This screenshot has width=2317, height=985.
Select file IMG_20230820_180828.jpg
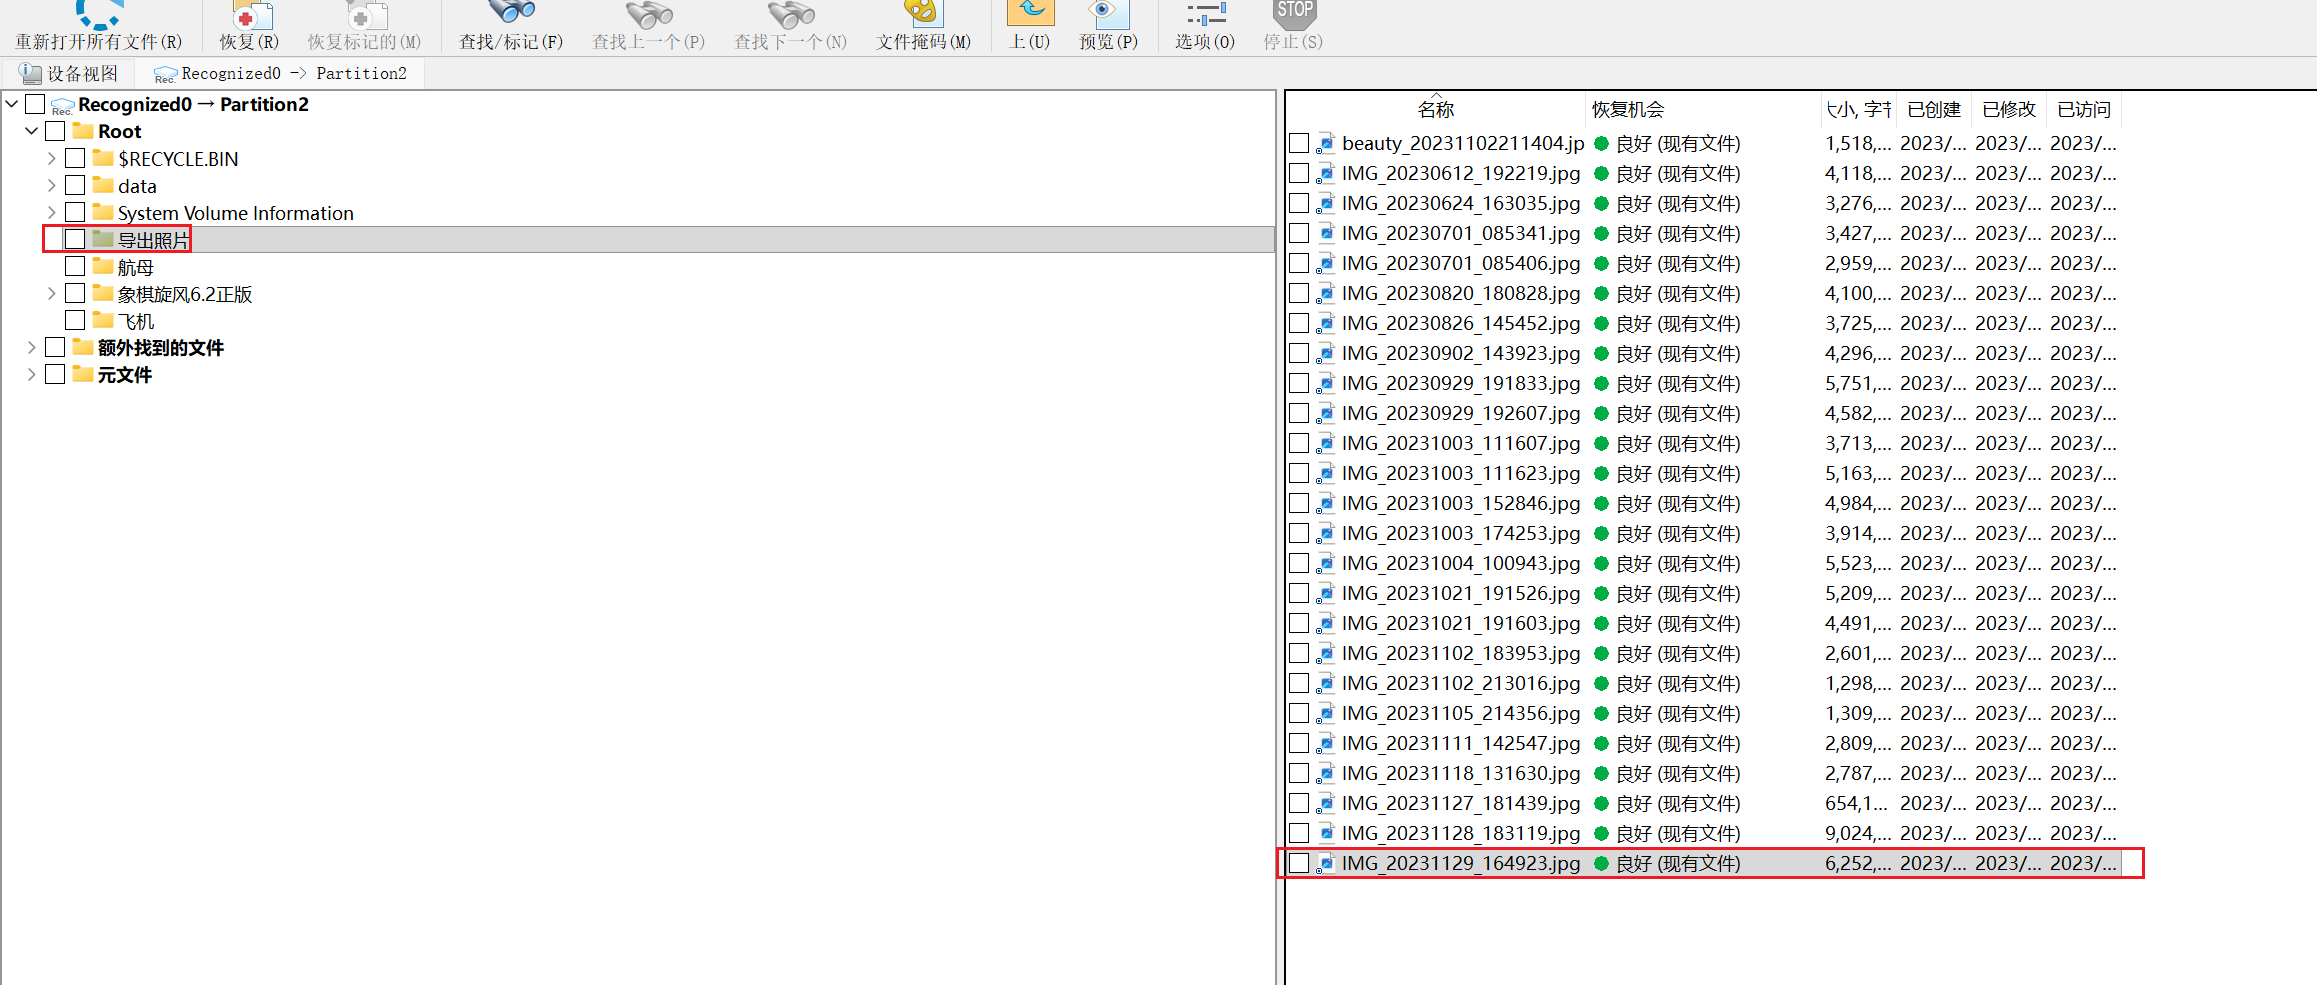pyautogui.click(x=1460, y=293)
